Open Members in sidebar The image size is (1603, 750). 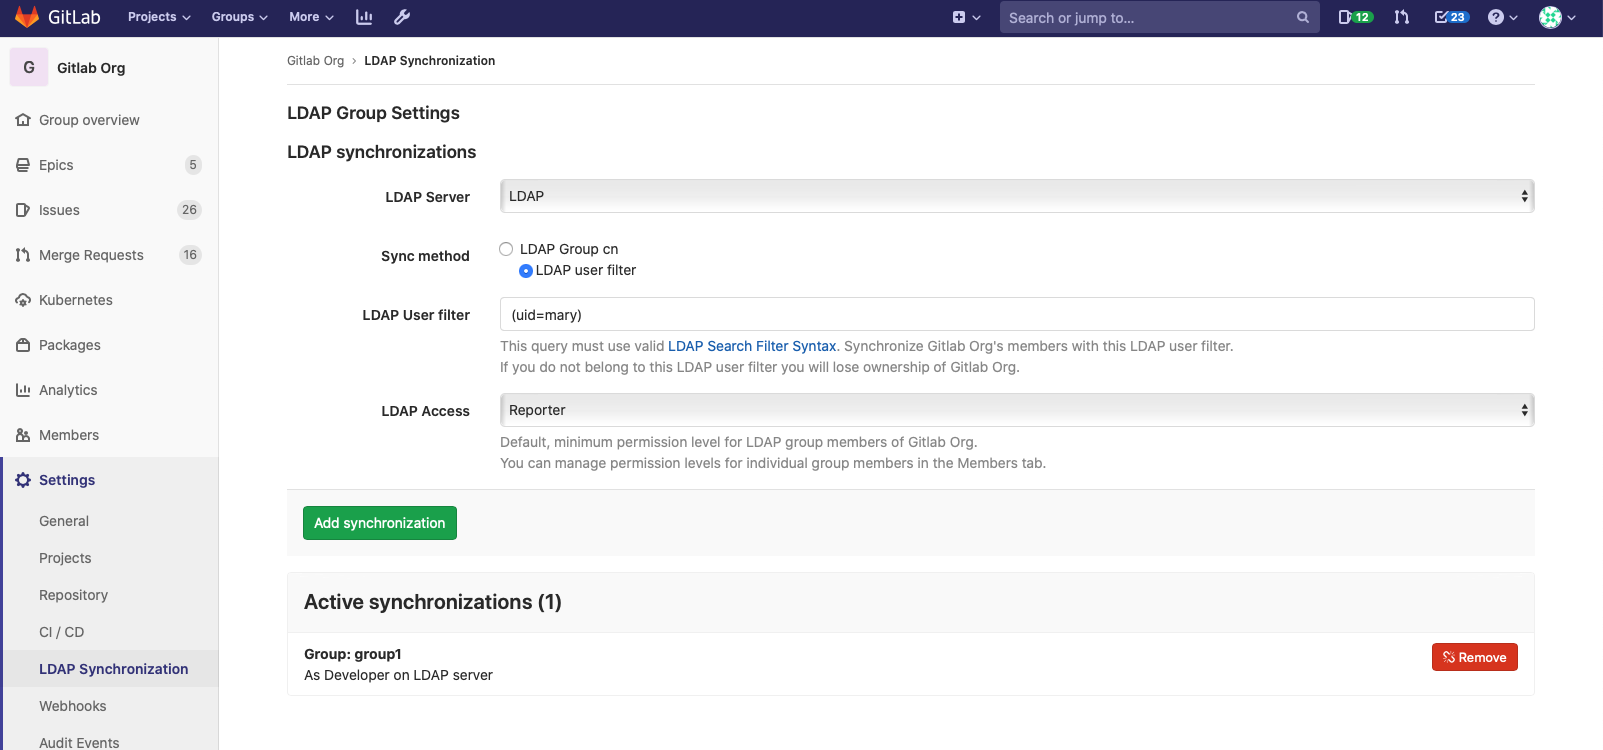point(69,435)
